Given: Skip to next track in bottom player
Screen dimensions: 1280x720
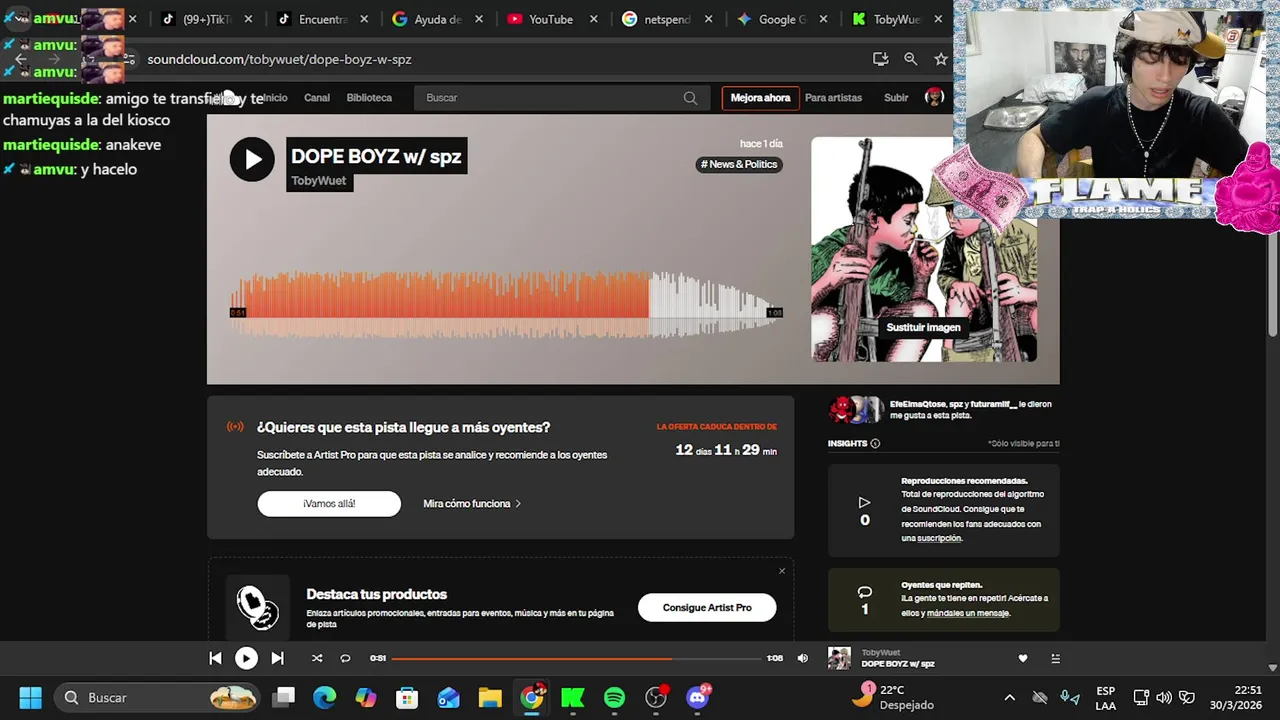Looking at the screenshot, I should 278,658.
